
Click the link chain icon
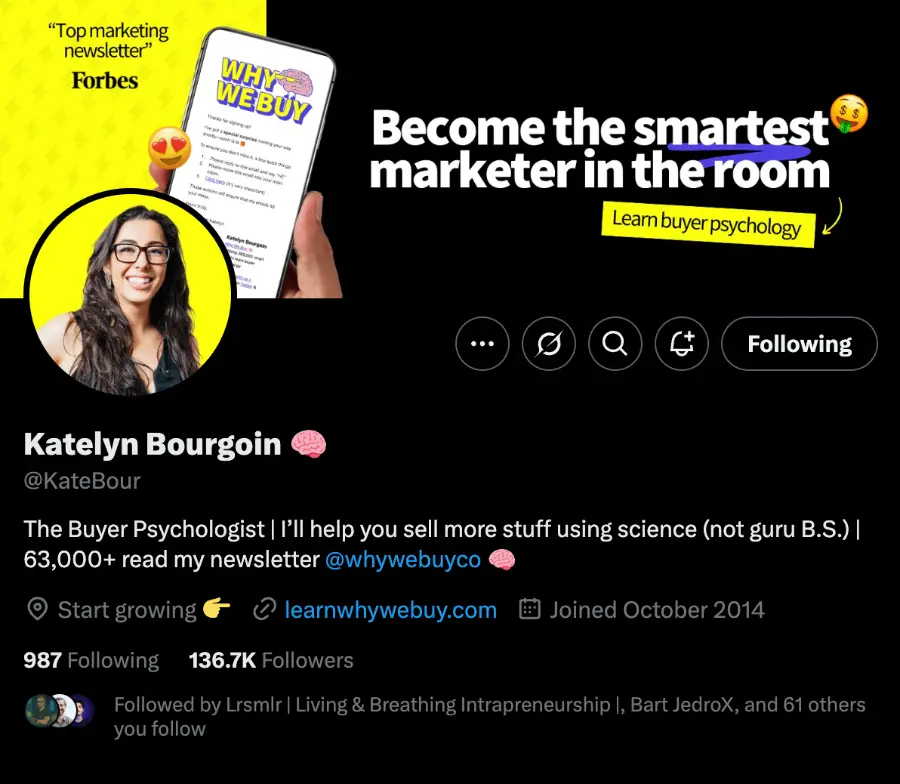(264, 610)
